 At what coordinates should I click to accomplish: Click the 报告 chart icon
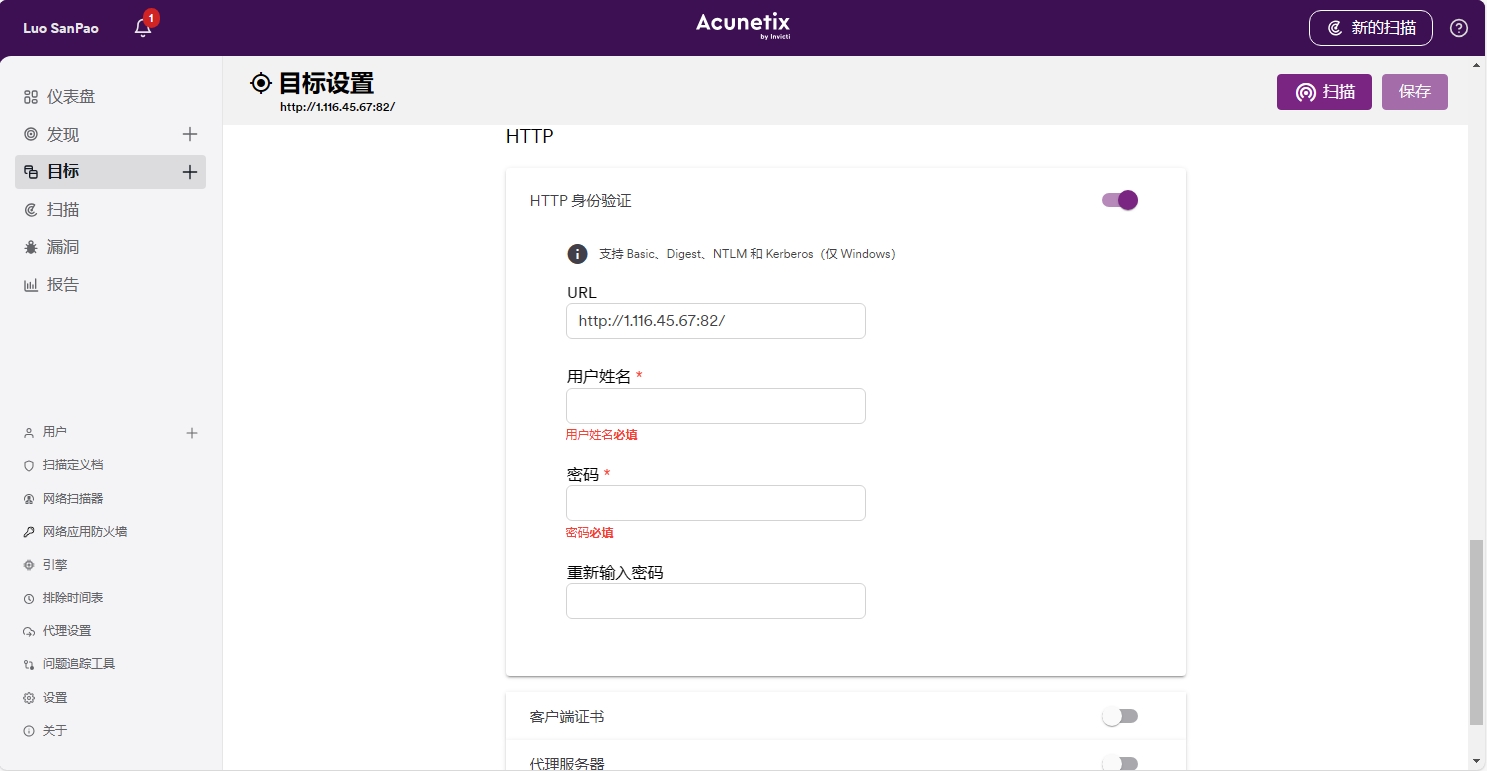pyautogui.click(x=31, y=285)
